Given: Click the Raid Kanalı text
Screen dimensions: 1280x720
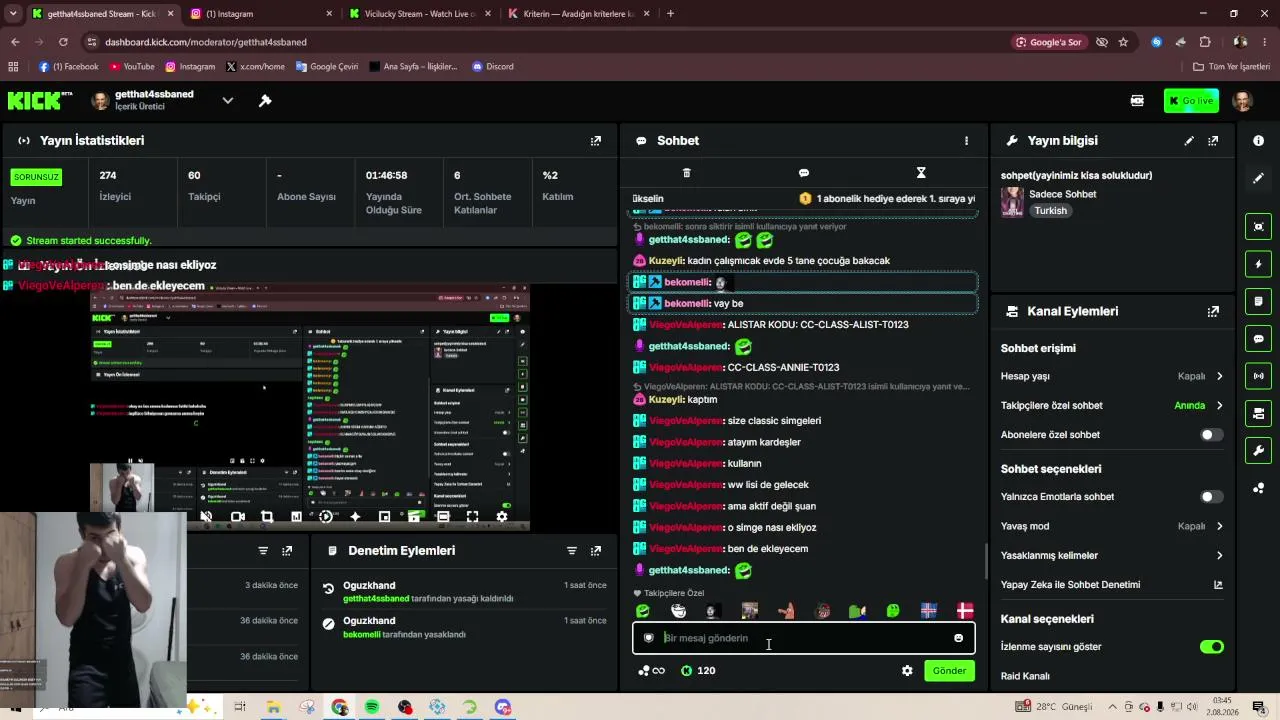Looking at the screenshot, I should (x=1025, y=677).
